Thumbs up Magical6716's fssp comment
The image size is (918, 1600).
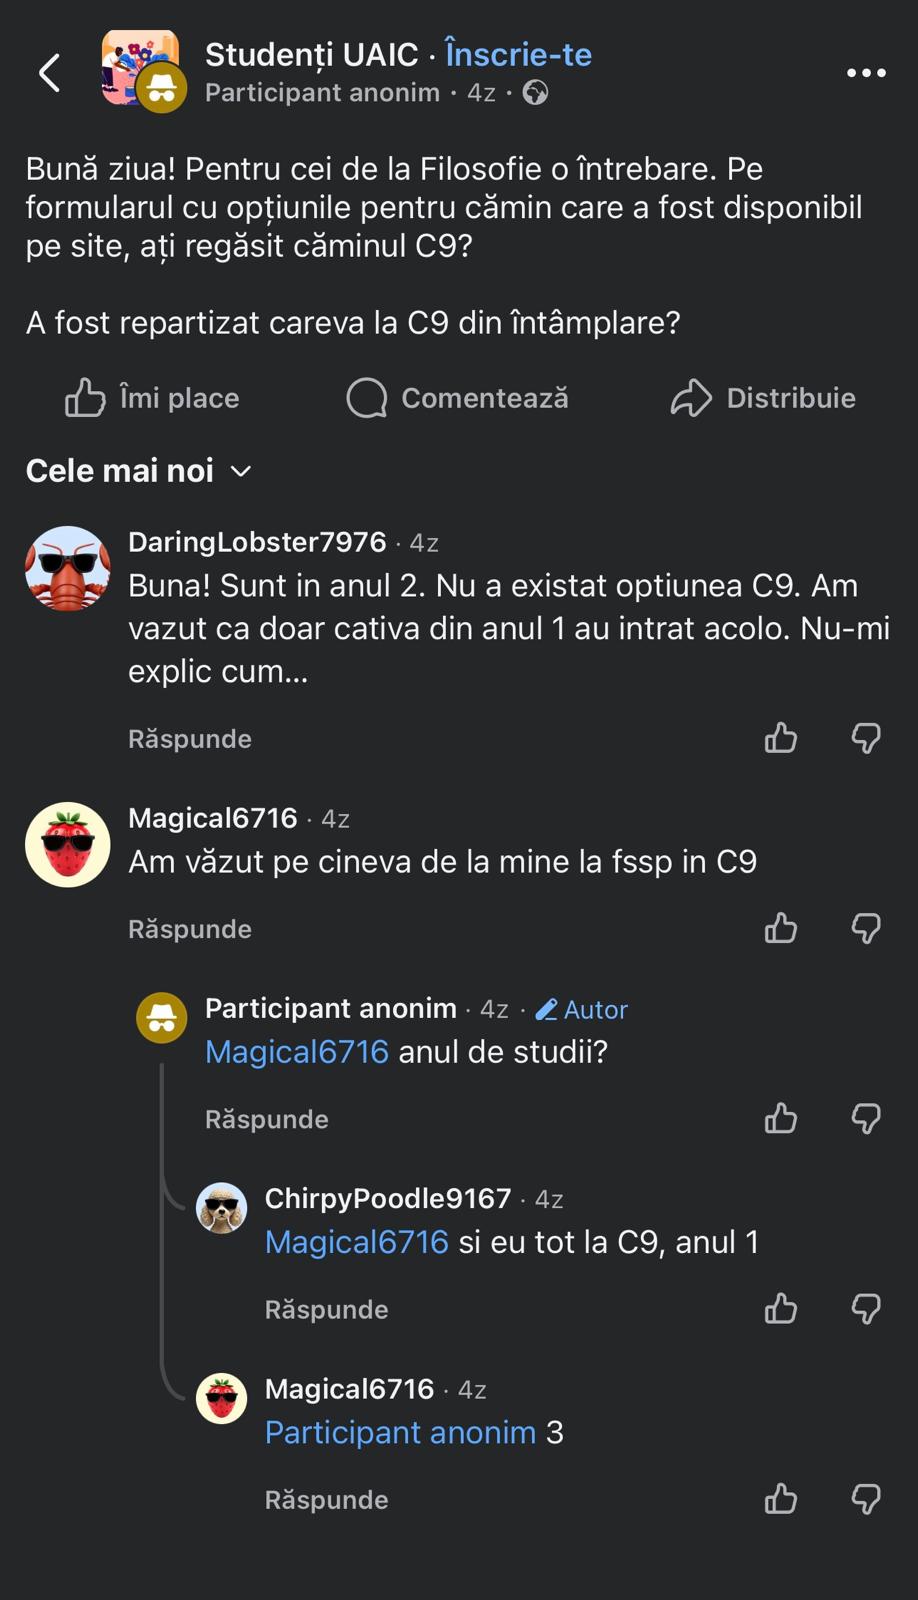pos(781,928)
